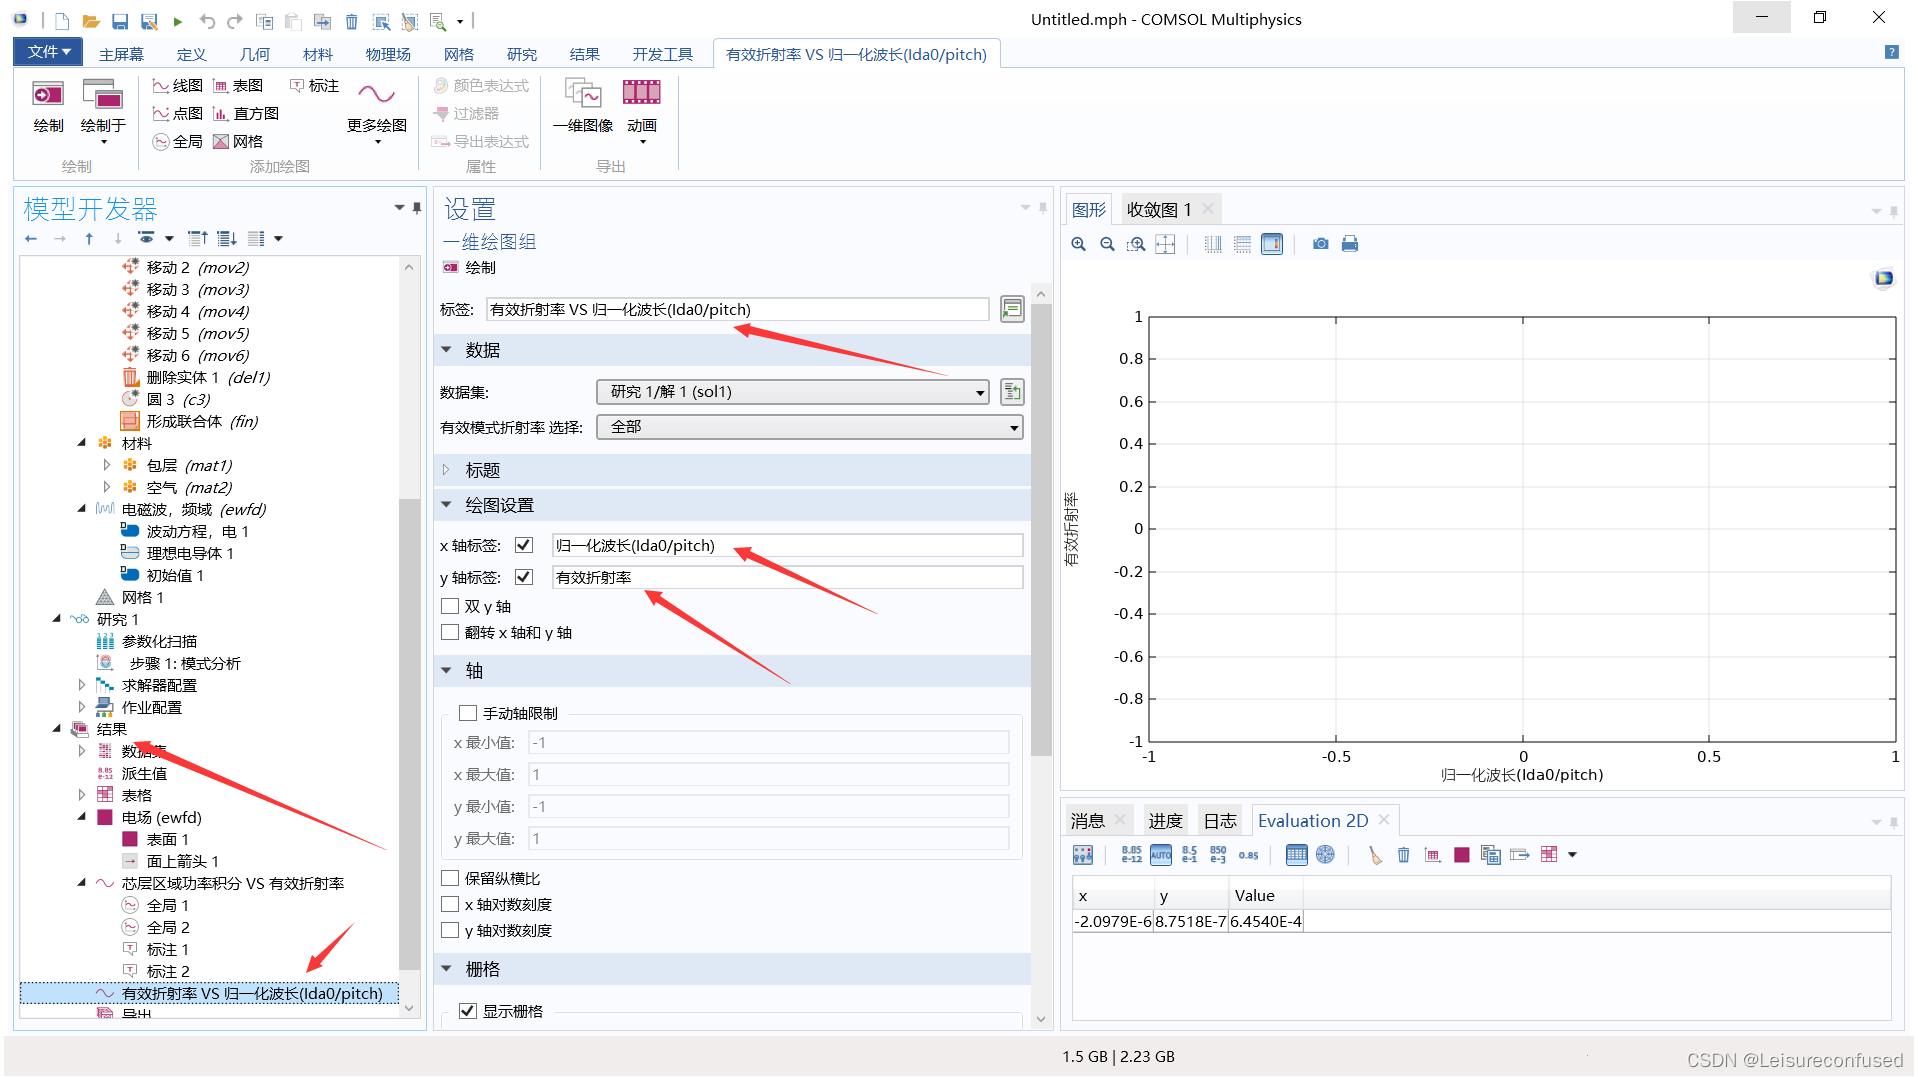Add a 线图 (Line Graph) plot
This screenshot has width=1918, height=1077.
(x=177, y=86)
